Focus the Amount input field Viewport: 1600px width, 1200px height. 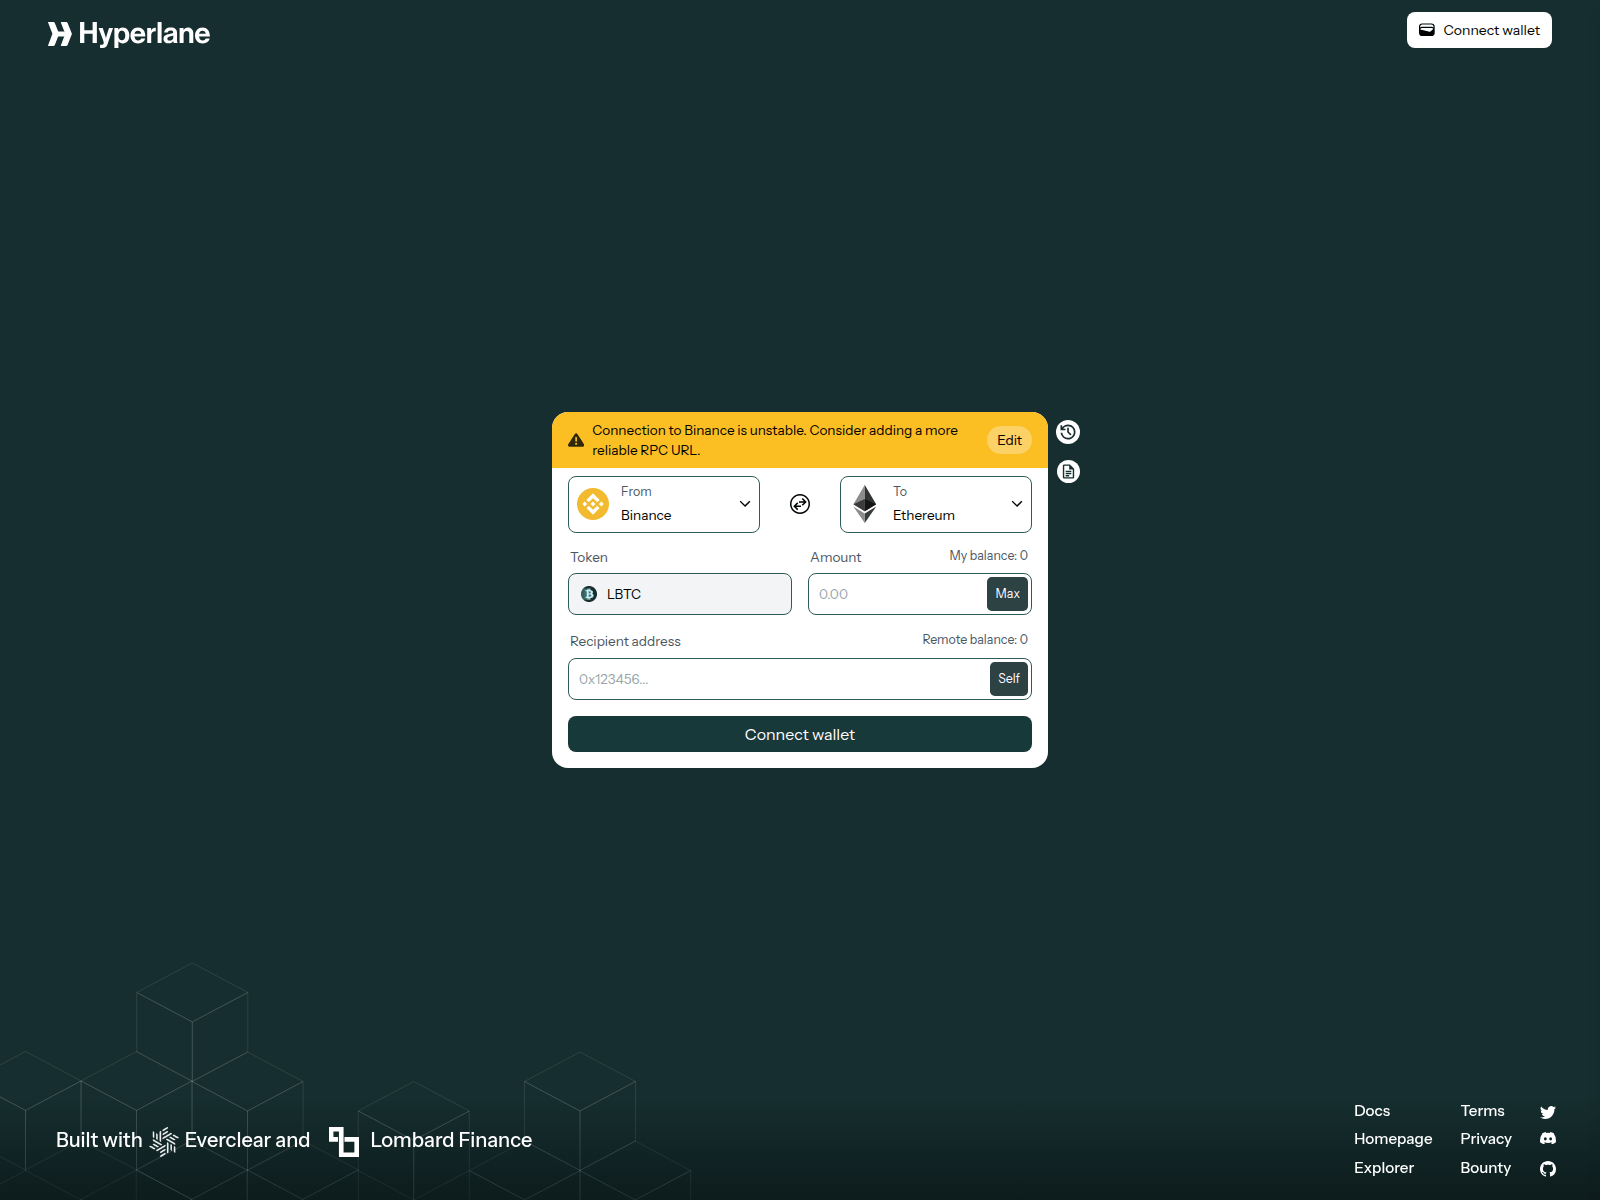tap(897, 594)
